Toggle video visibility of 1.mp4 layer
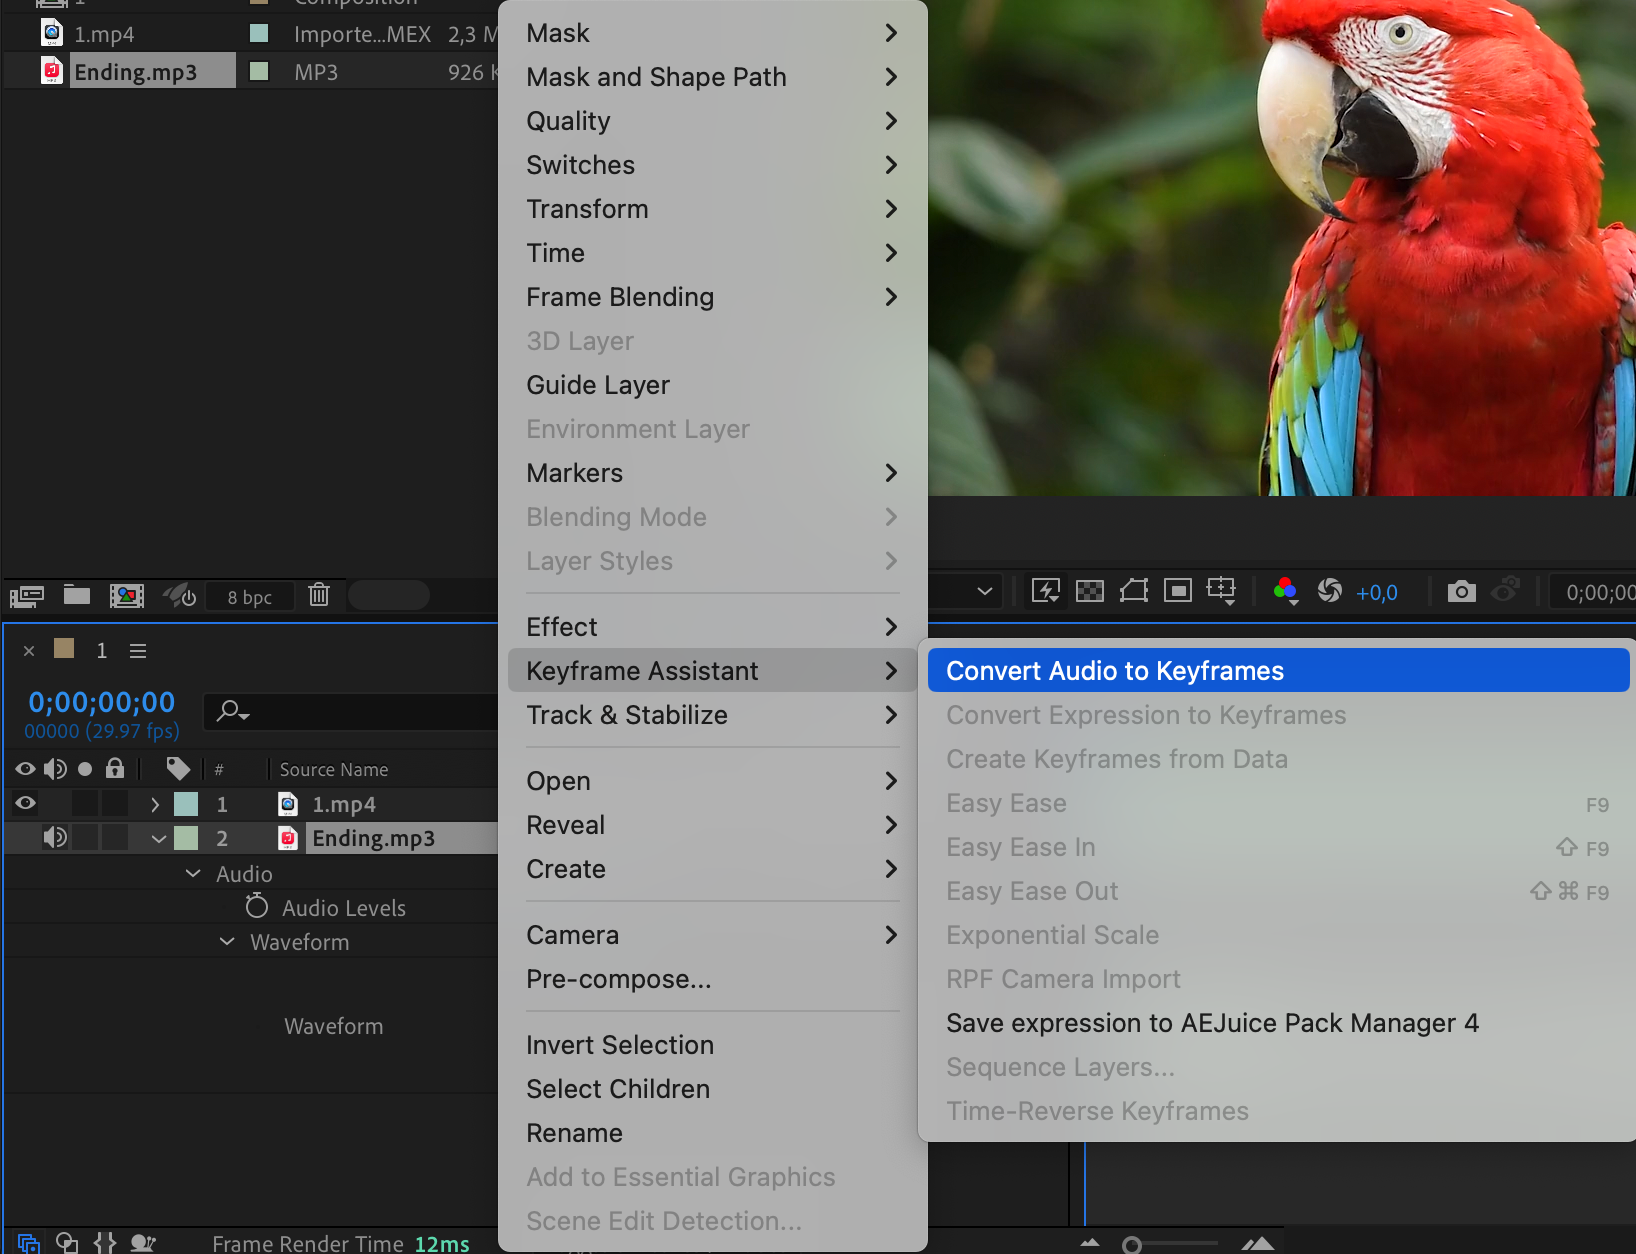 tap(26, 803)
